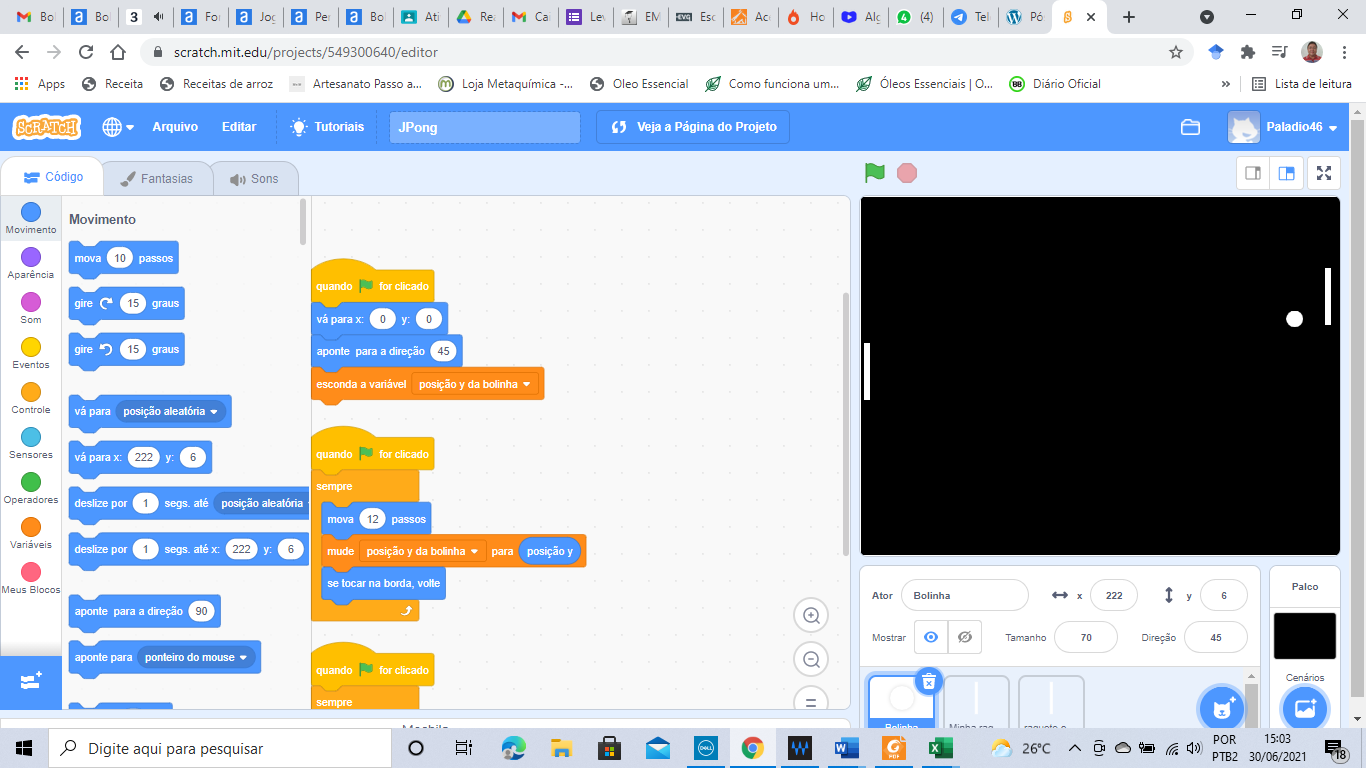This screenshot has height=768, width=1366.
Task: Open the Paladio46 account dropdown
Action: (1283, 127)
